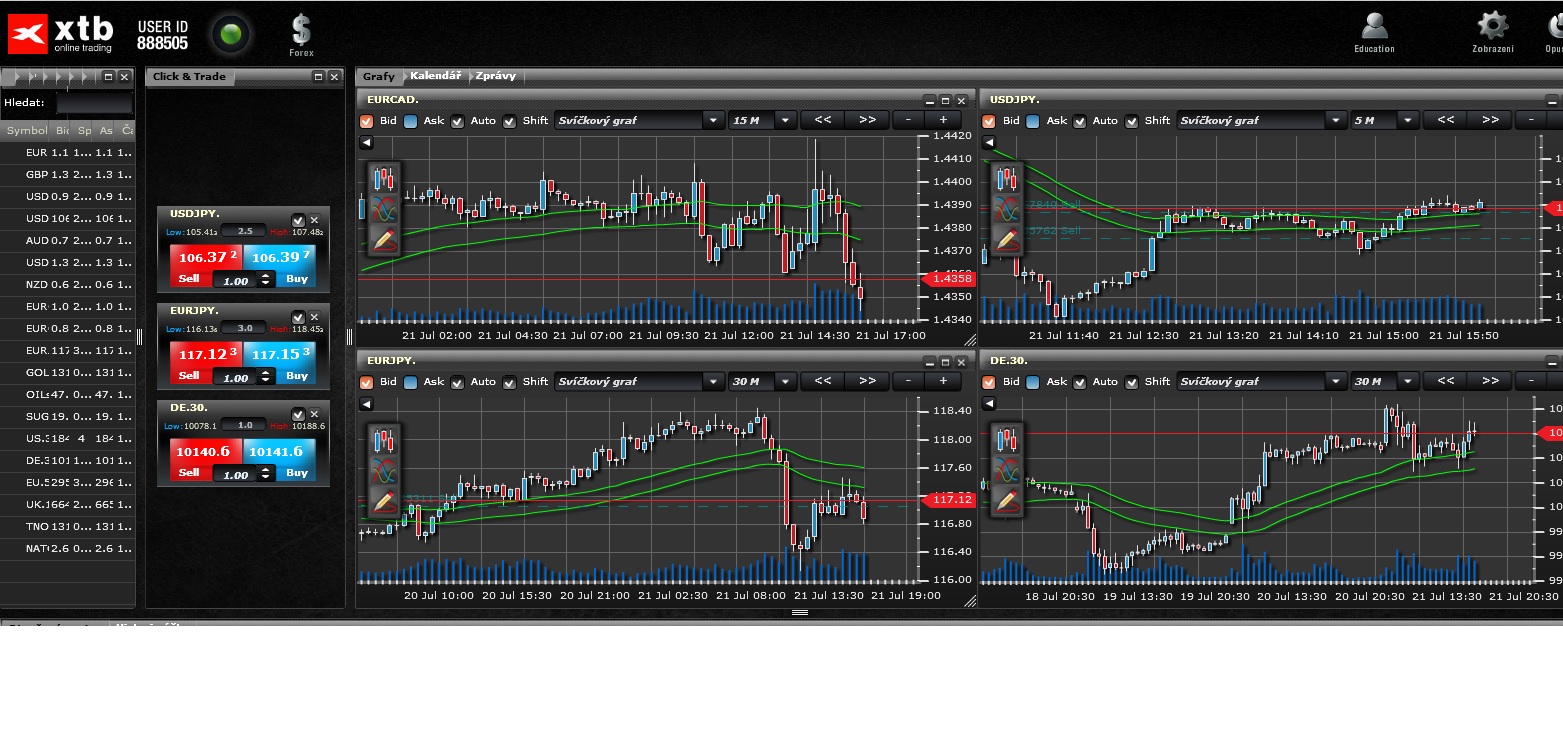Toggle the Ask checkbox on USDJPY chart
Viewport: 1563px width, 733px height.
(x=1033, y=121)
